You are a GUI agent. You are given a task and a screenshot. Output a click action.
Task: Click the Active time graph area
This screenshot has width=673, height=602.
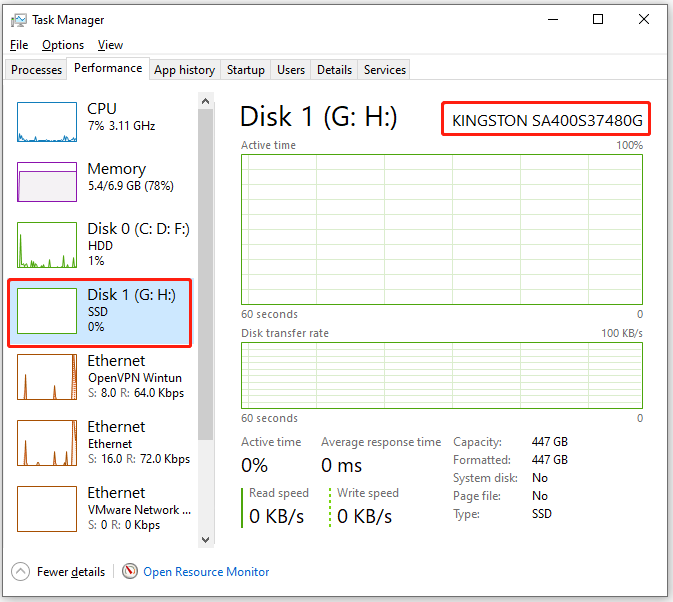coord(442,230)
